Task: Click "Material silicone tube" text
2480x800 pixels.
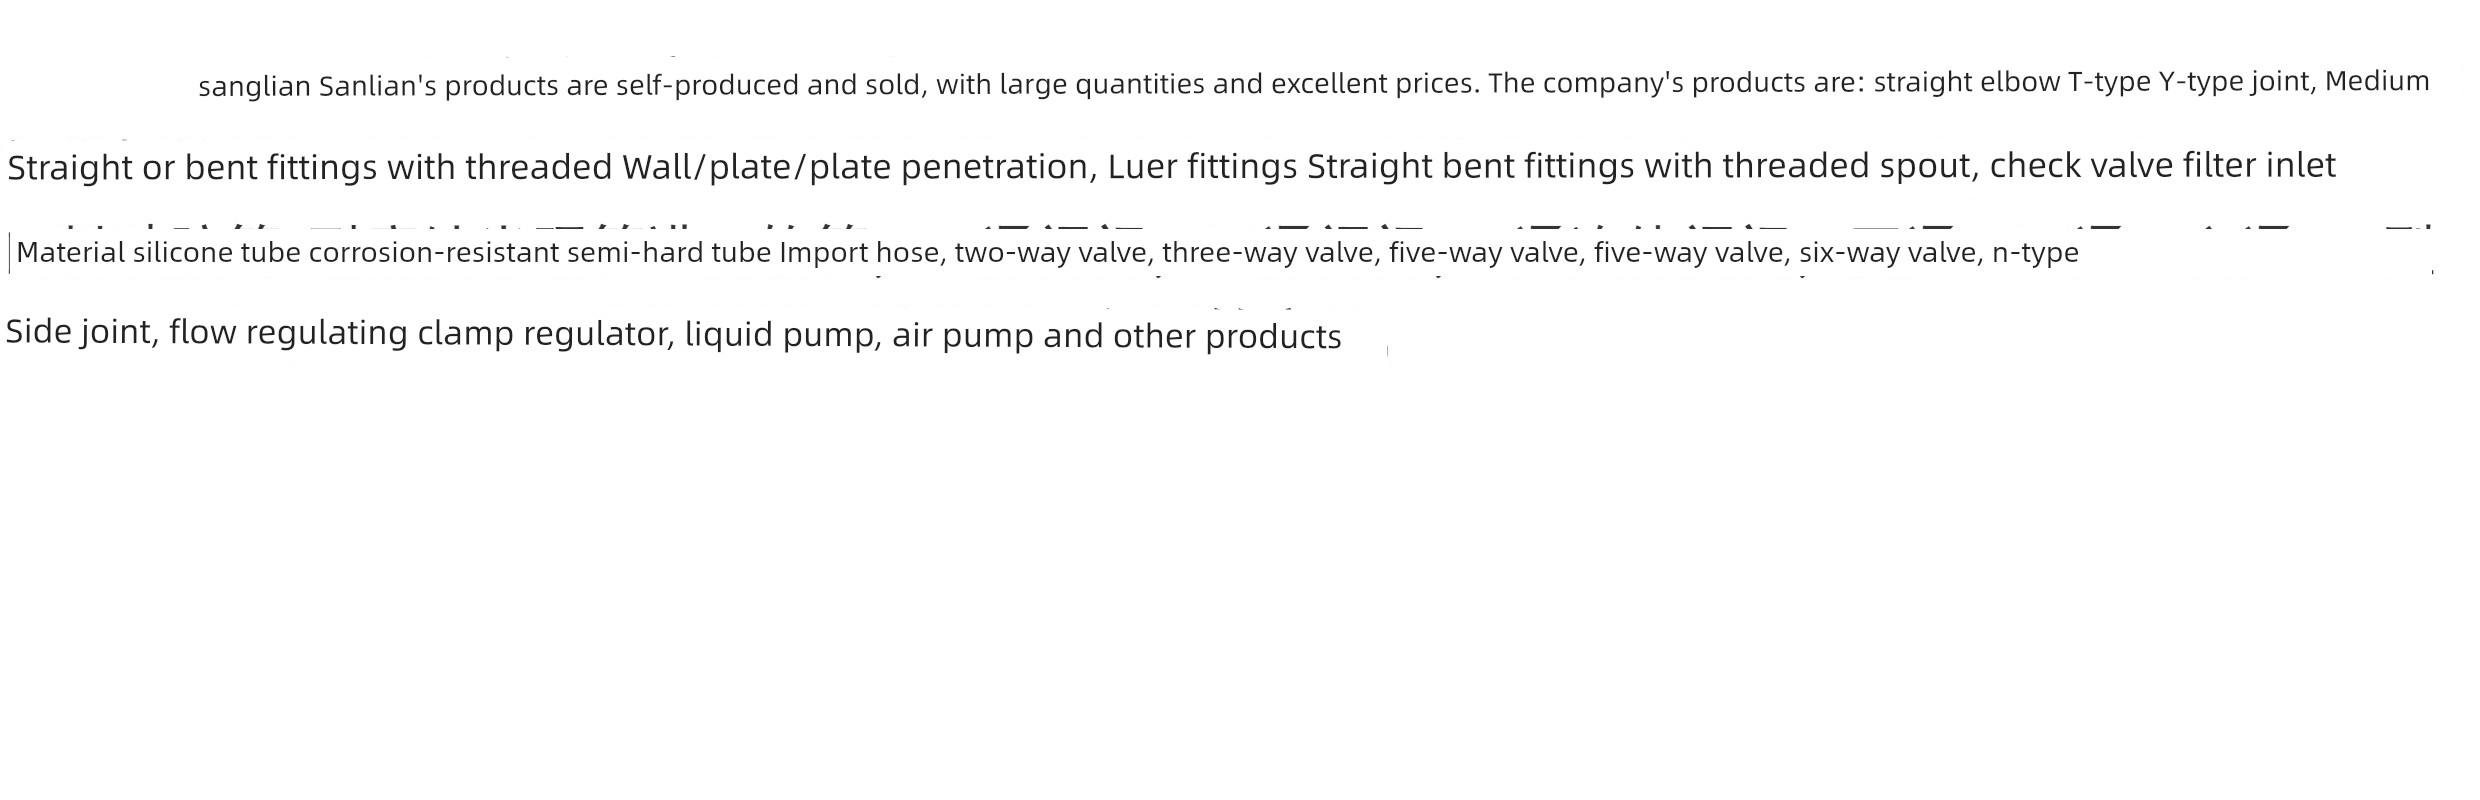Action: [159, 252]
